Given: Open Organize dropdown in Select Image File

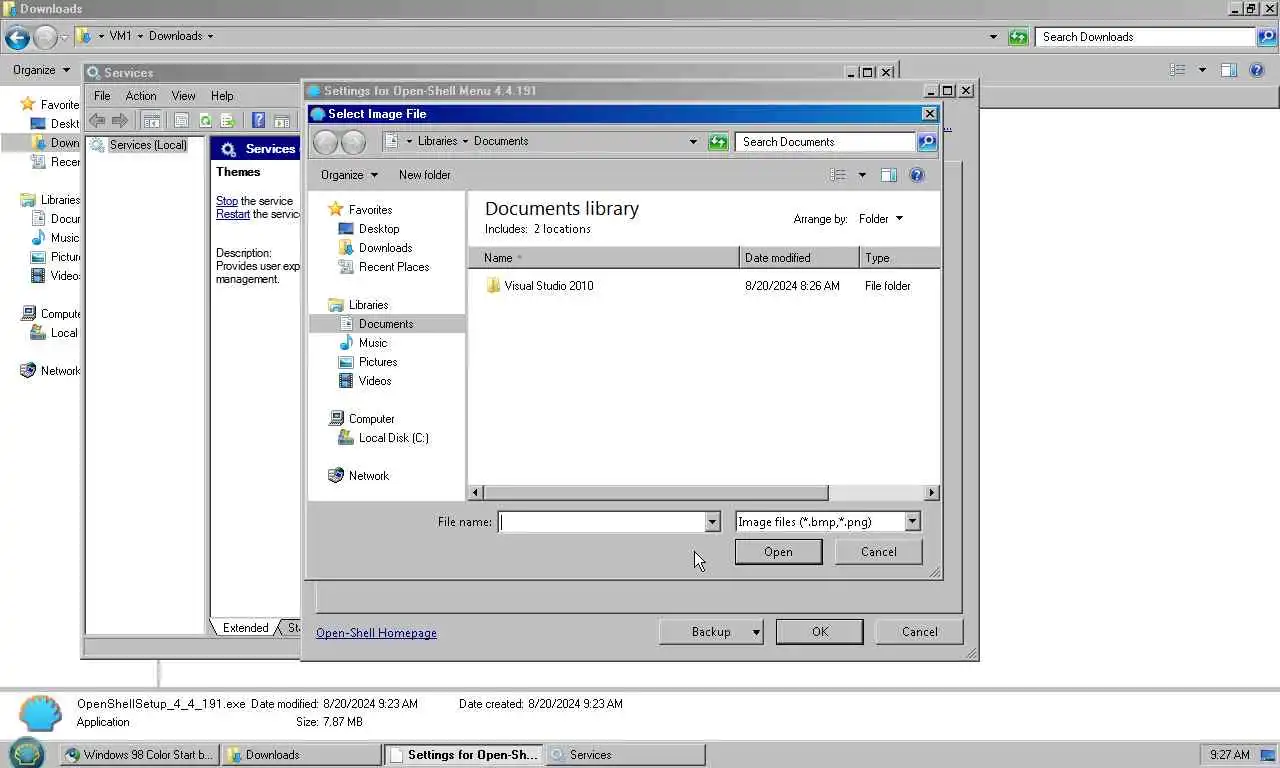Looking at the screenshot, I should [349, 175].
